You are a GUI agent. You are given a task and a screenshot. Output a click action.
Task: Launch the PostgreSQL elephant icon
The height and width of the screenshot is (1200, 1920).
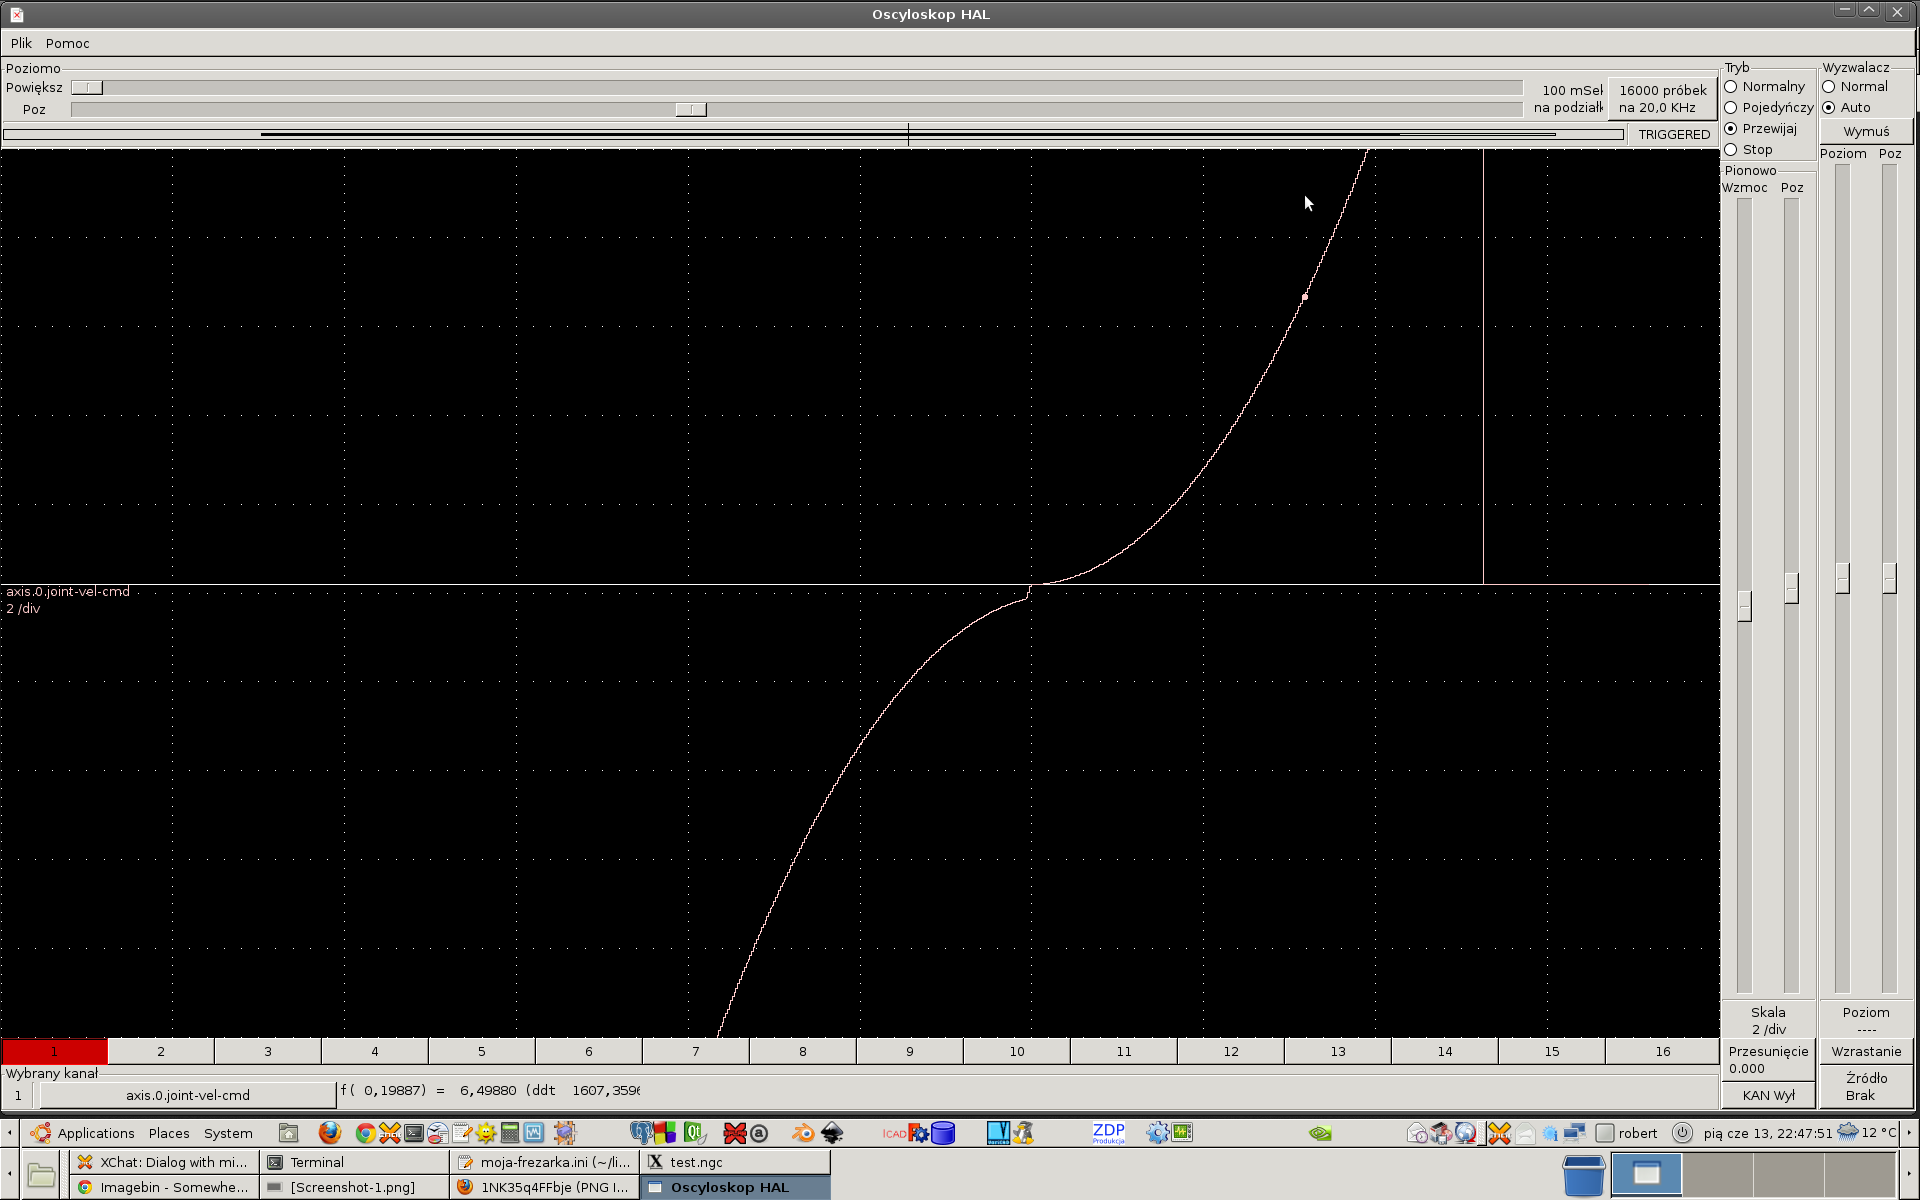(641, 1133)
